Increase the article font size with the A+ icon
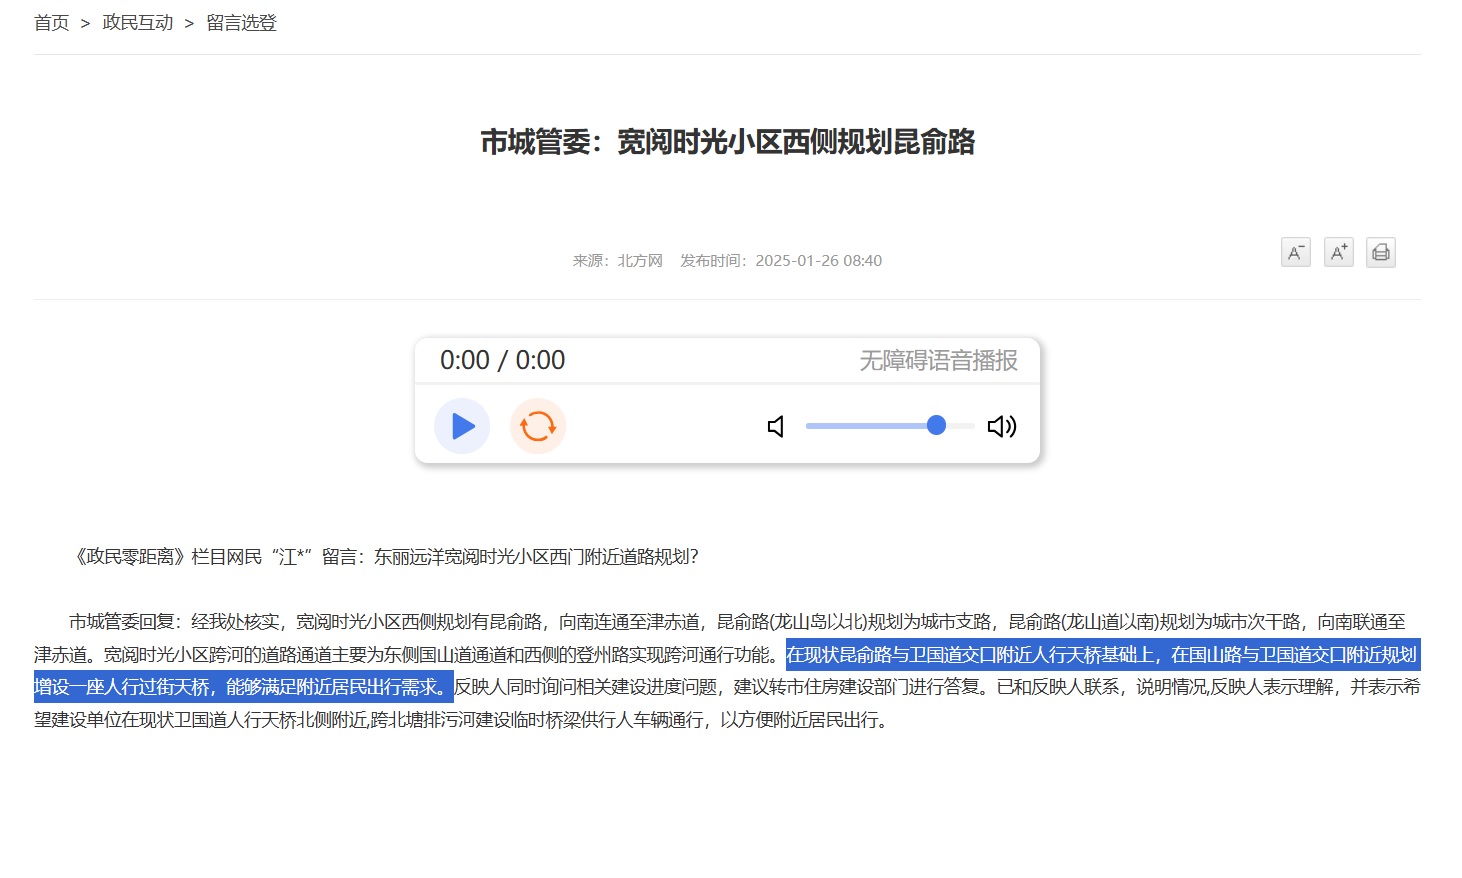This screenshot has height=878, width=1462. (x=1338, y=253)
